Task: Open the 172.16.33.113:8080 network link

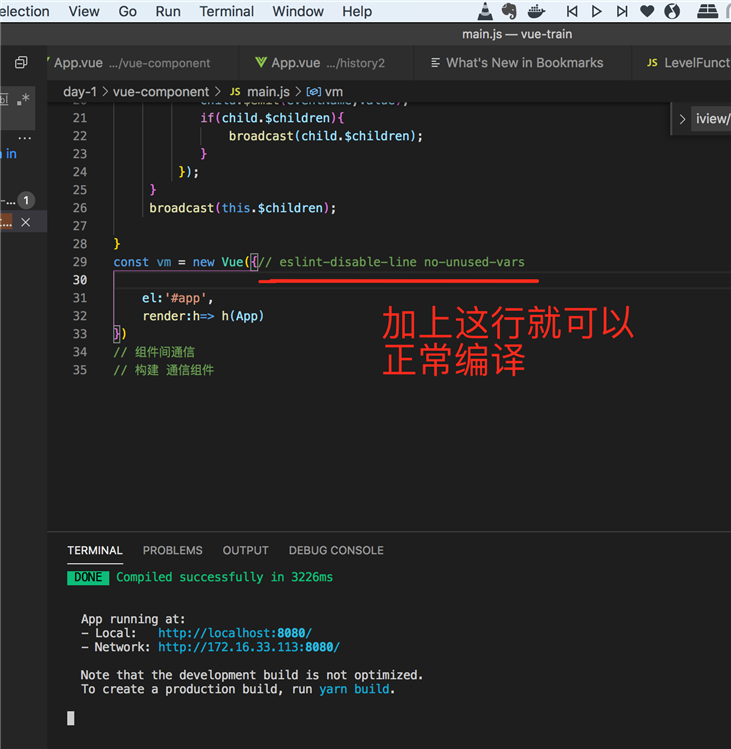Action: pyautogui.click(x=249, y=647)
